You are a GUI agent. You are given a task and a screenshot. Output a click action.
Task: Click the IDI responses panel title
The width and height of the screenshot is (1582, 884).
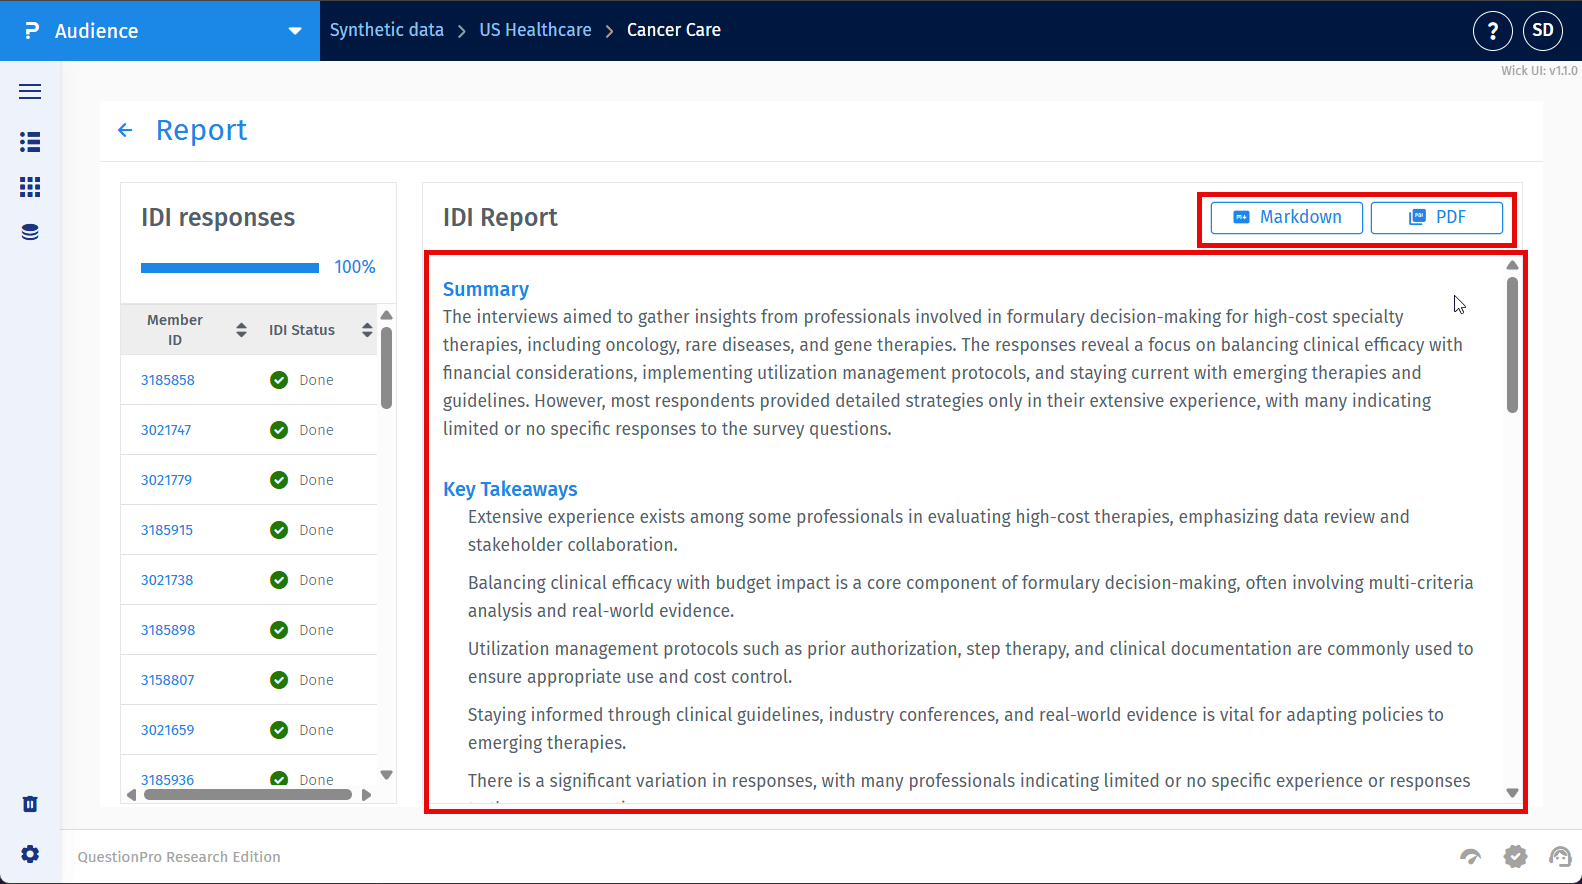coord(218,217)
